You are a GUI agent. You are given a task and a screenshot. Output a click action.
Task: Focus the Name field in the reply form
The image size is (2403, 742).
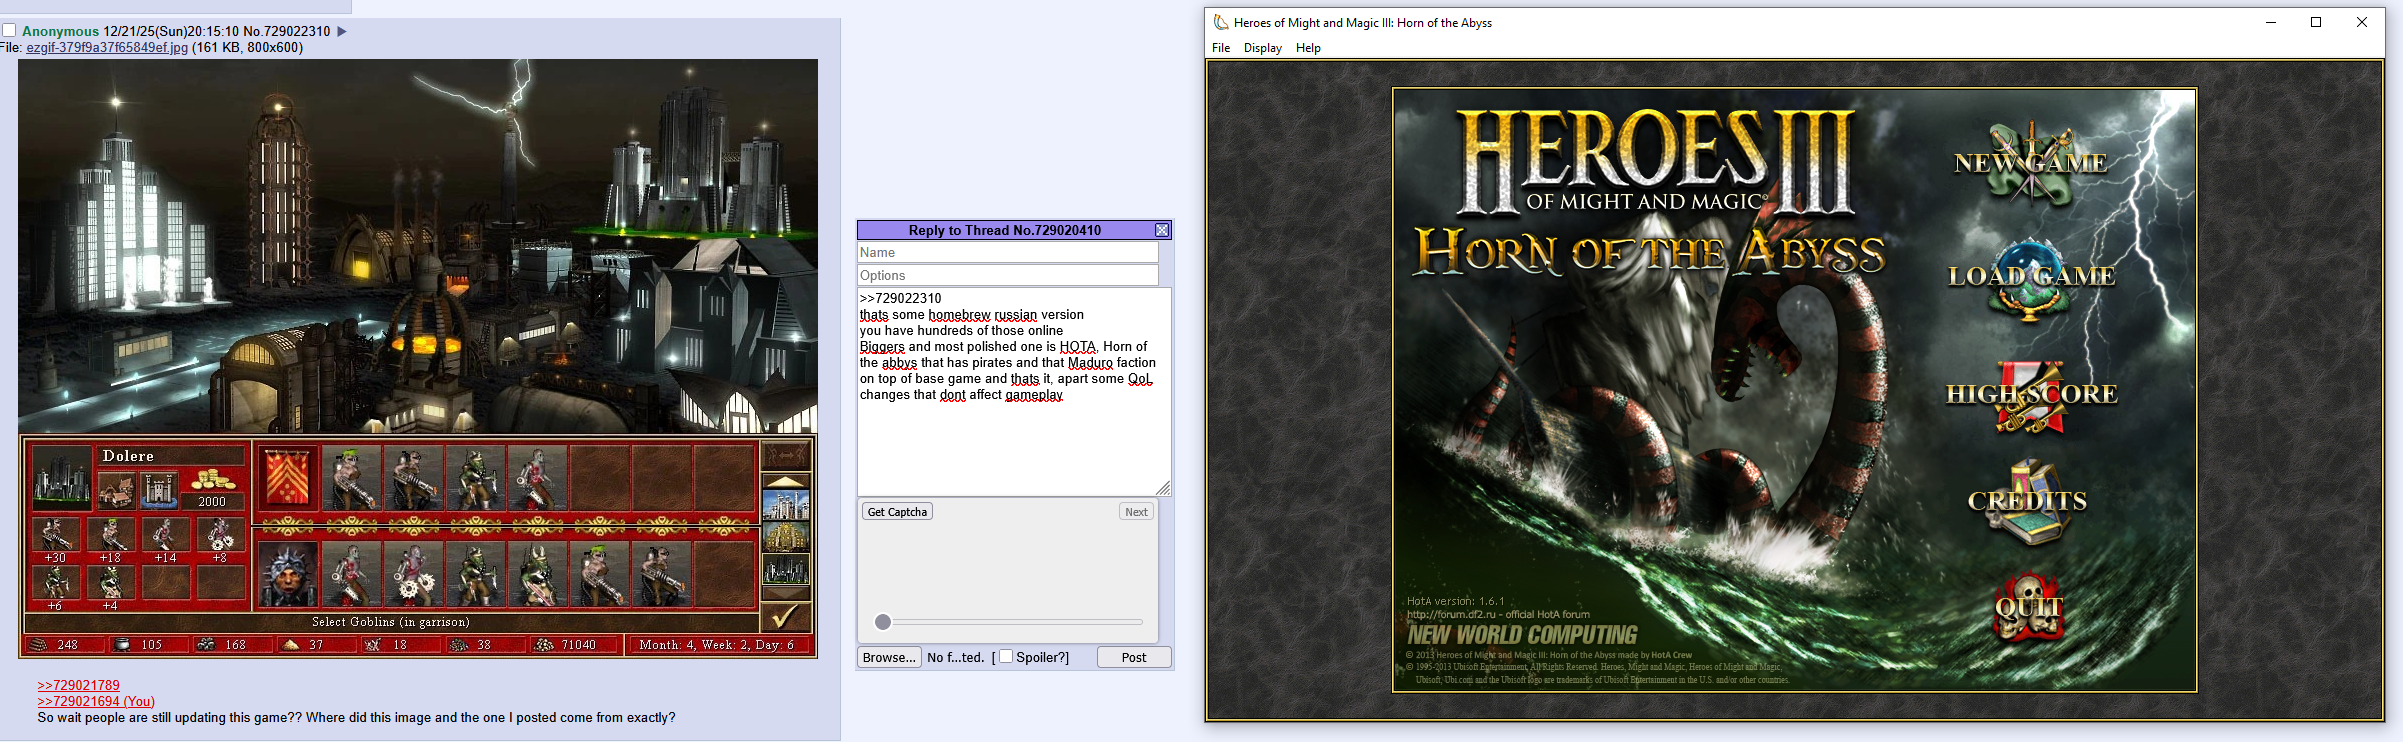tap(1008, 253)
